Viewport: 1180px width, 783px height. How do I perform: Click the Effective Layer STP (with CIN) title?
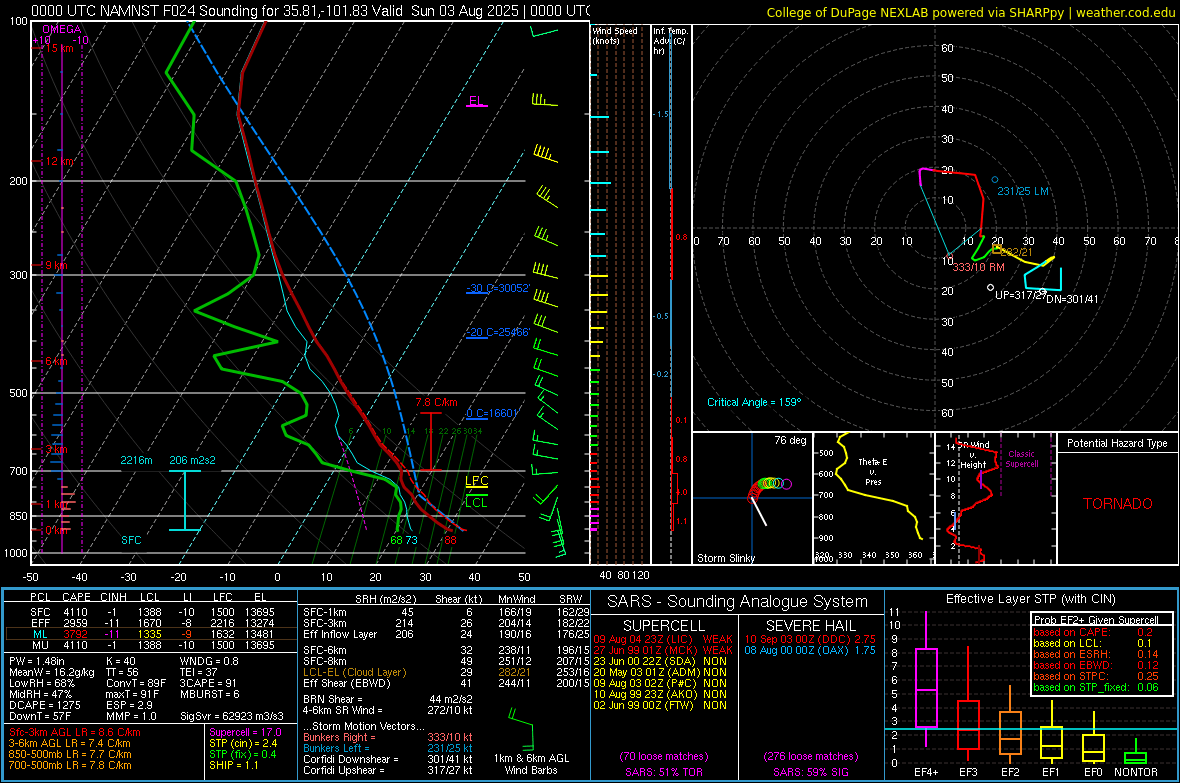click(1031, 599)
